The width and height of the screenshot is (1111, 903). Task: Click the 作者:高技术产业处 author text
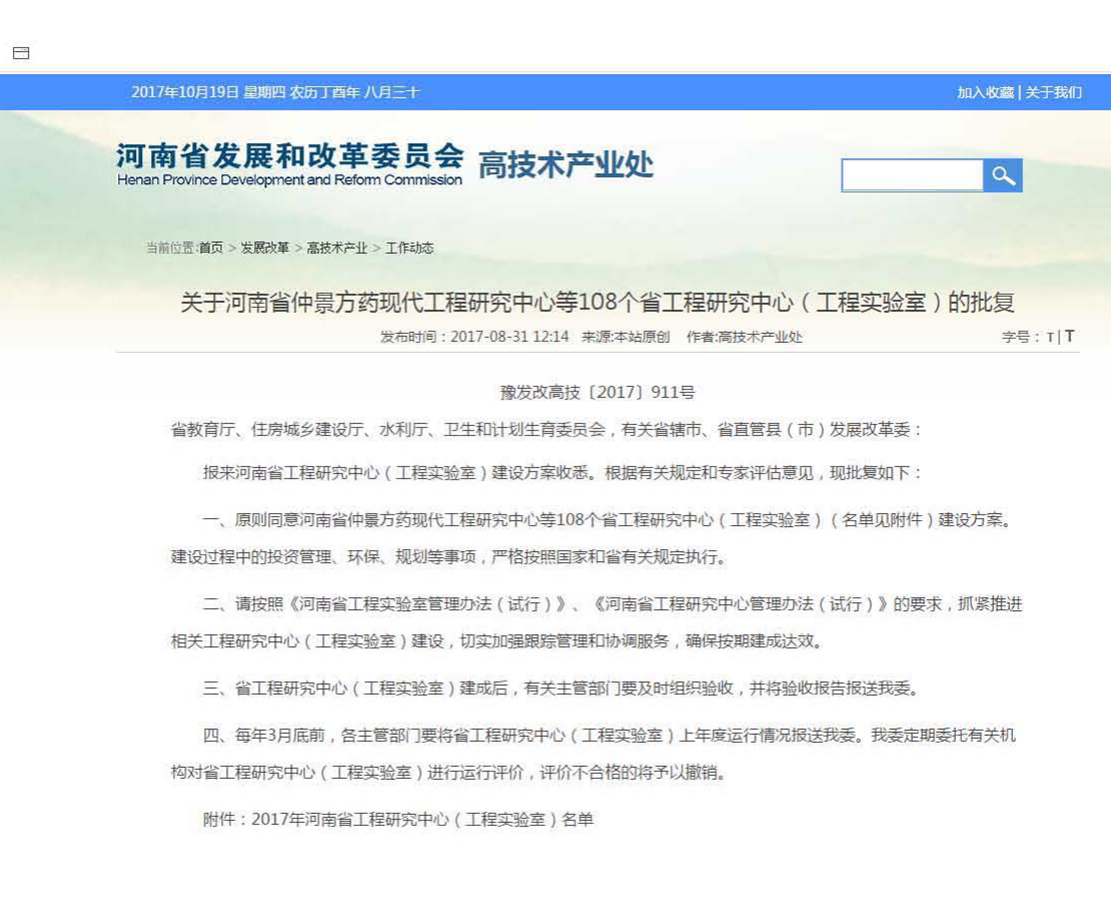tap(744, 337)
